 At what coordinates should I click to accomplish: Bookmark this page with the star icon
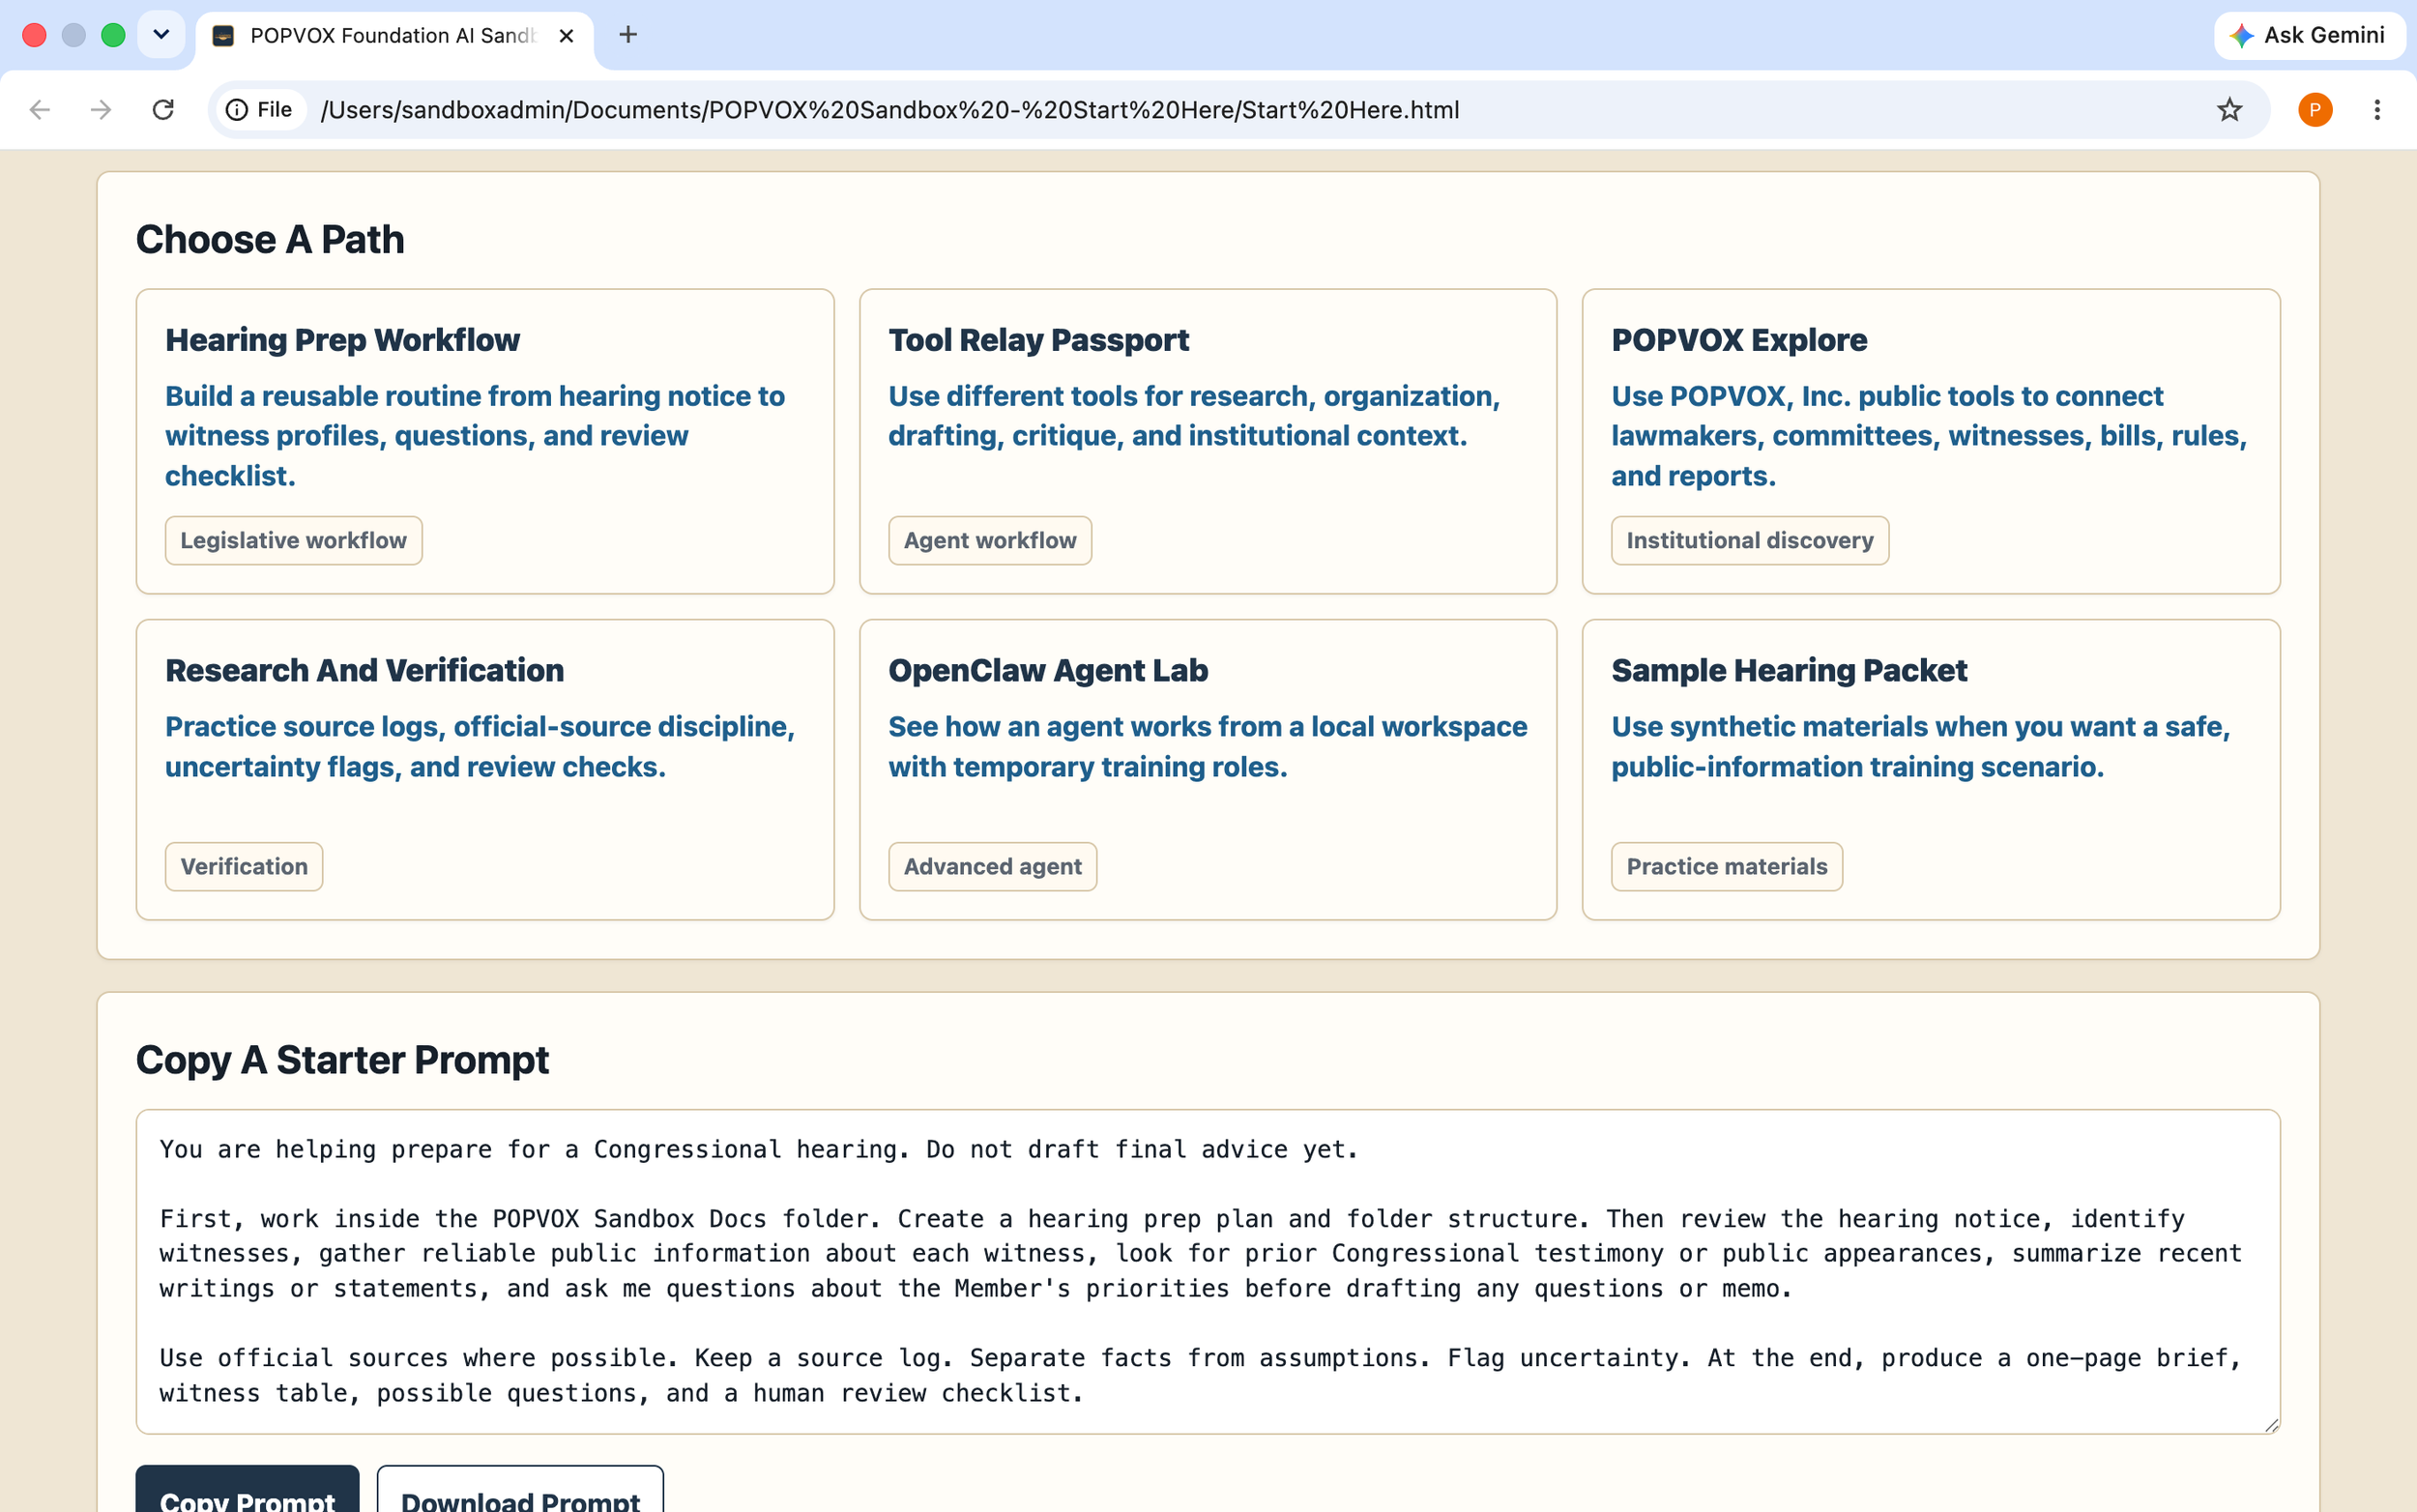click(x=2229, y=110)
